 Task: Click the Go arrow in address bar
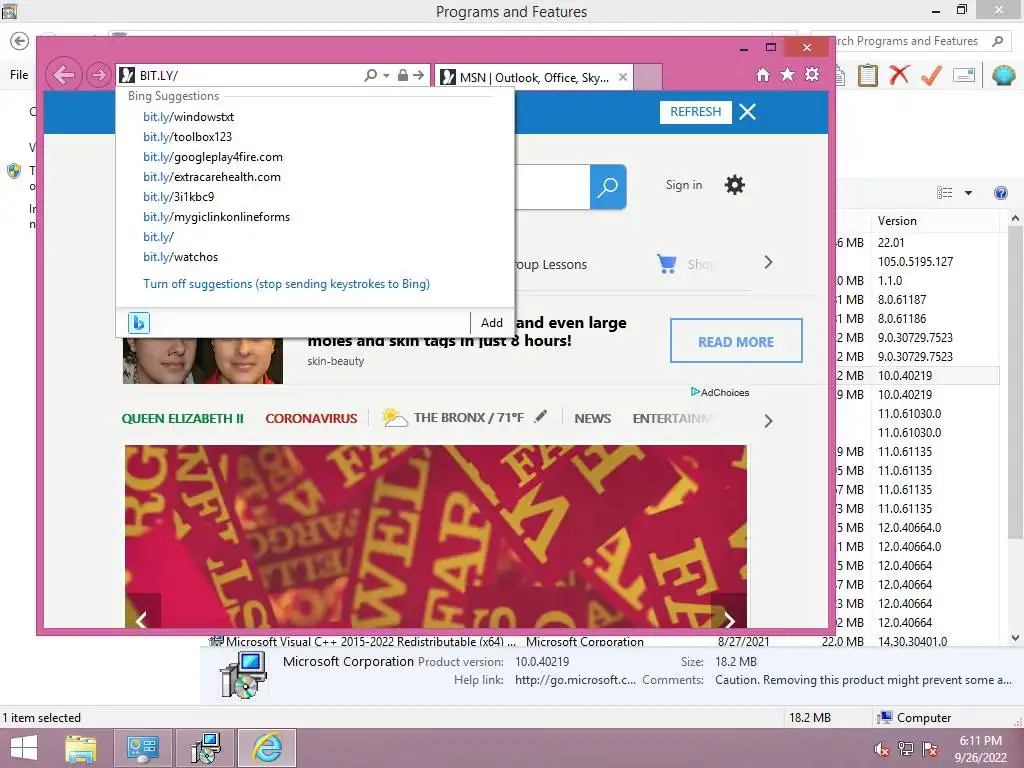pos(419,76)
